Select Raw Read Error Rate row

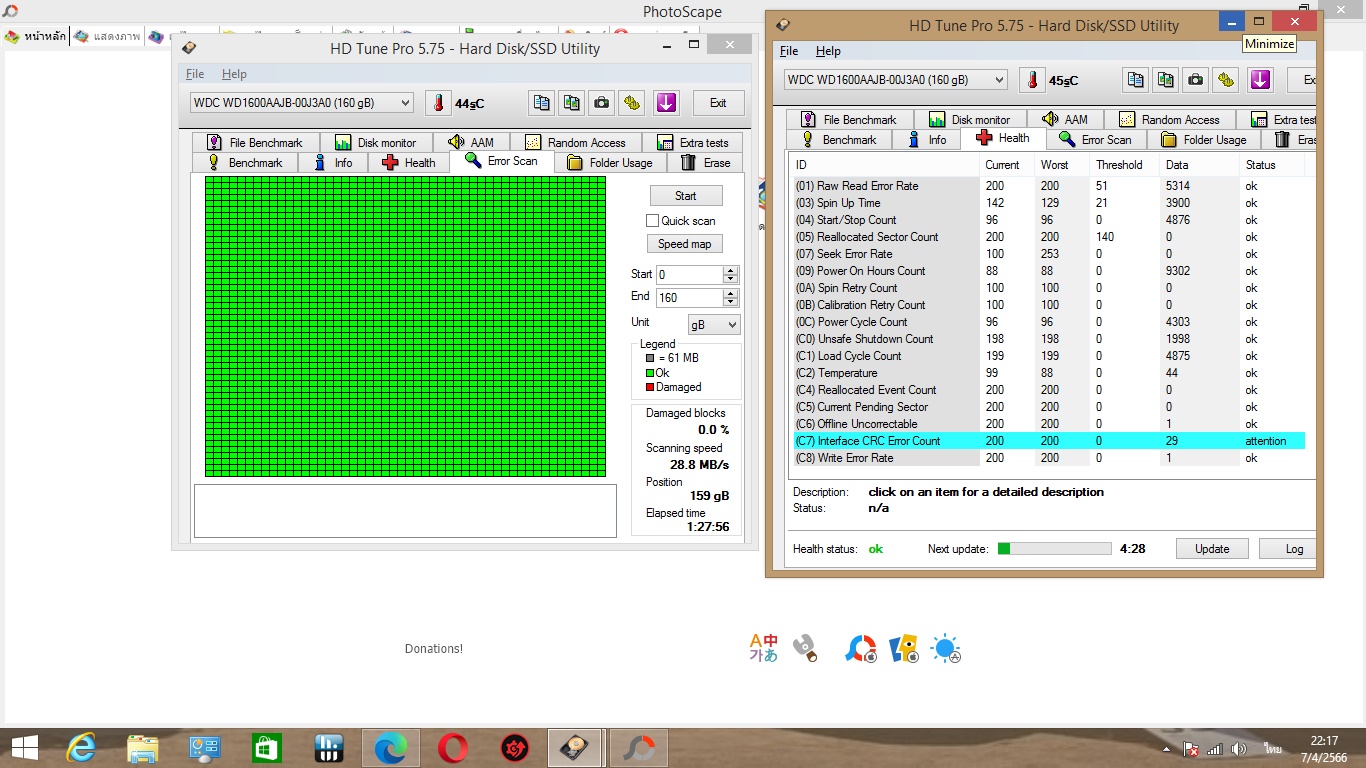pyautogui.click(x=1049, y=186)
